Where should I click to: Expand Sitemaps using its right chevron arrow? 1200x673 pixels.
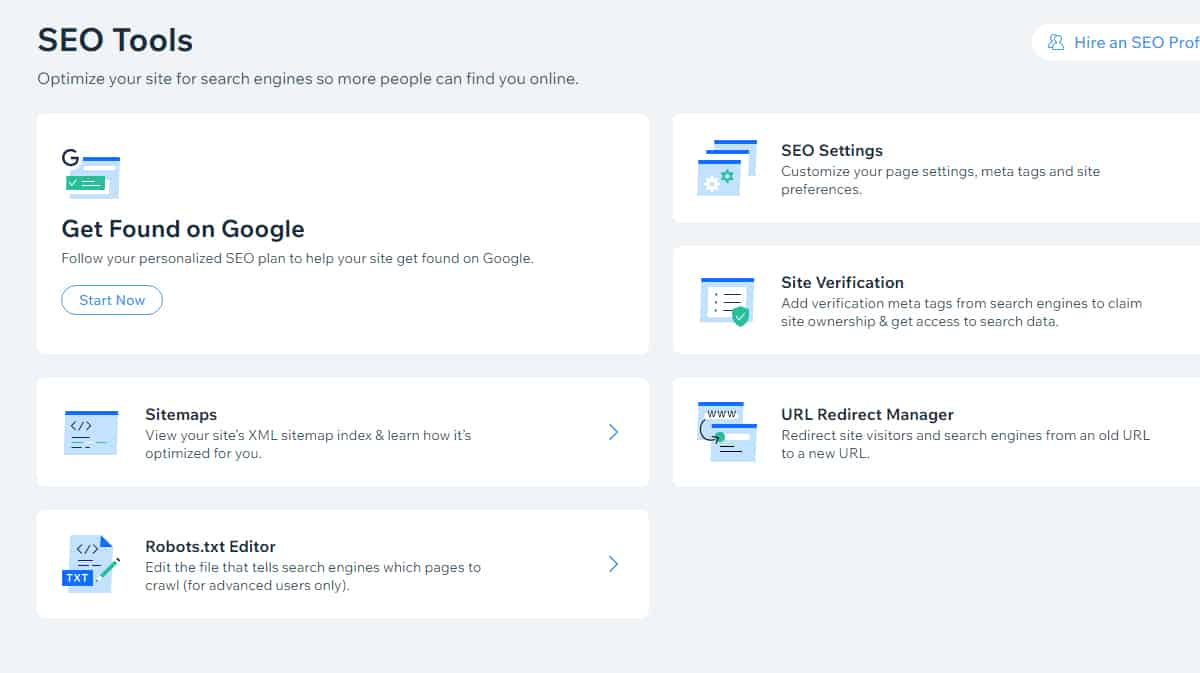tap(613, 432)
